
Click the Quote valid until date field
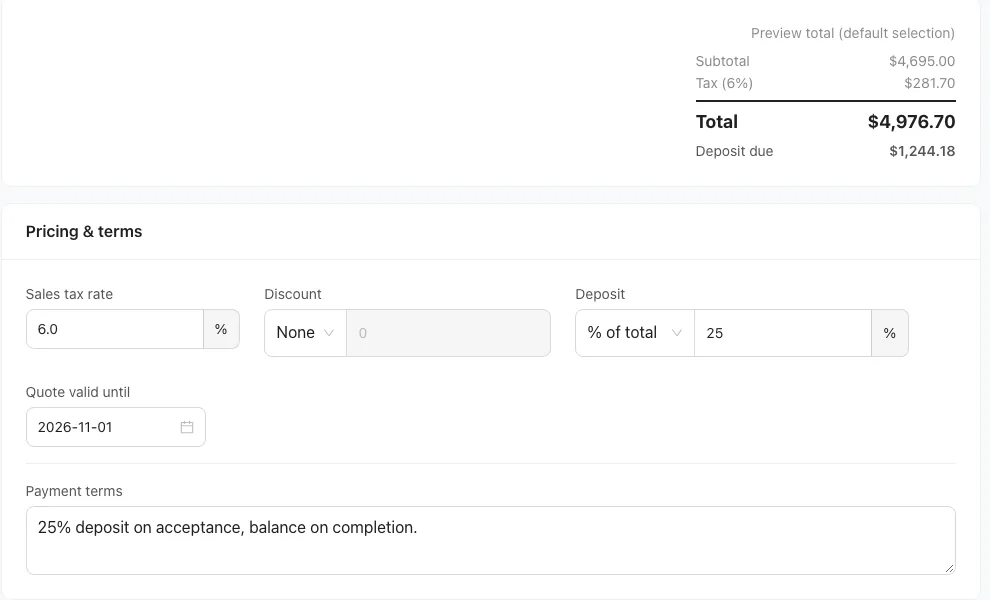(x=116, y=427)
